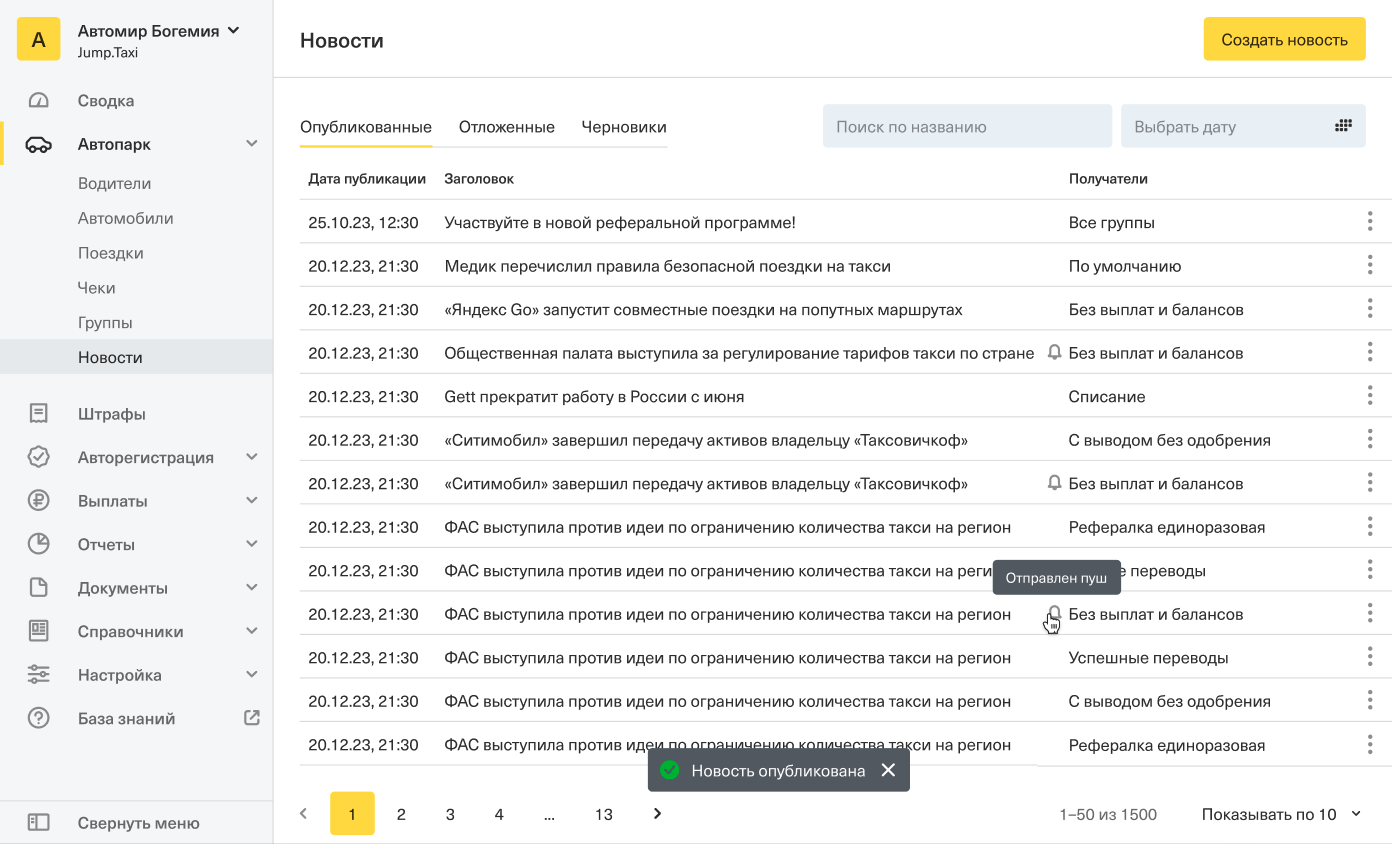
Task: Click the Сводка dashboard gauge icon
Action: (38, 101)
